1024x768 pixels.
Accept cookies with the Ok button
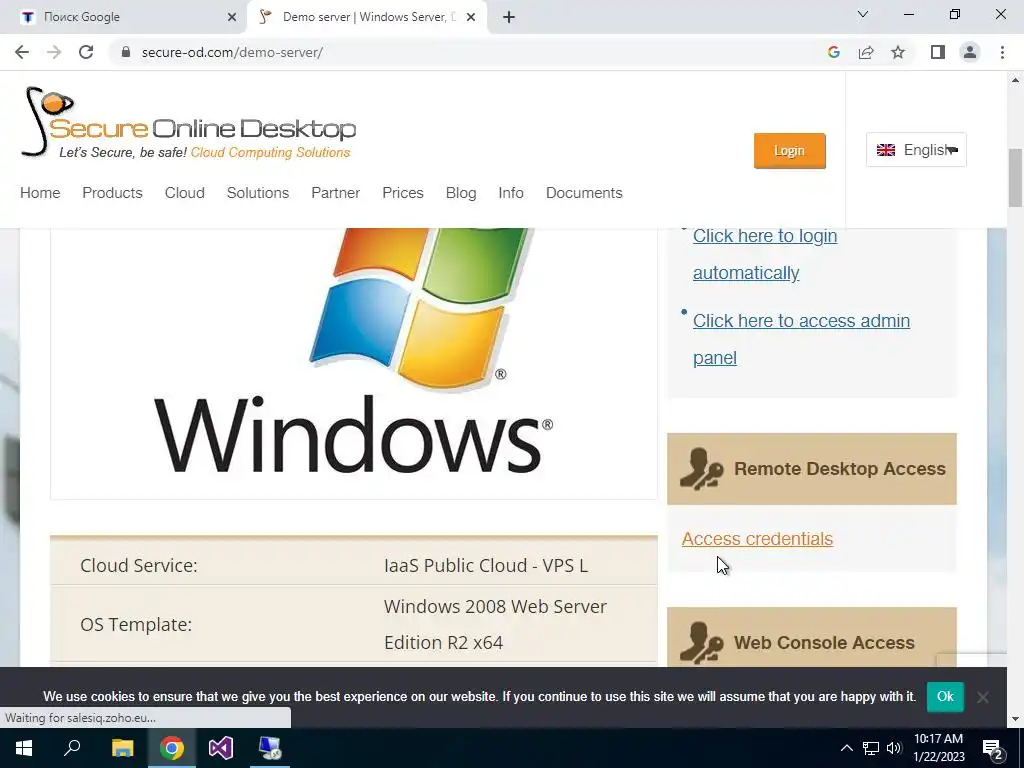(945, 697)
